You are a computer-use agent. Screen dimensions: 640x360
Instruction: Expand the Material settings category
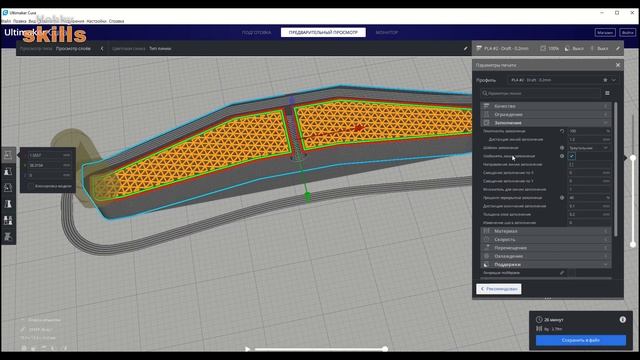[x=546, y=231]
